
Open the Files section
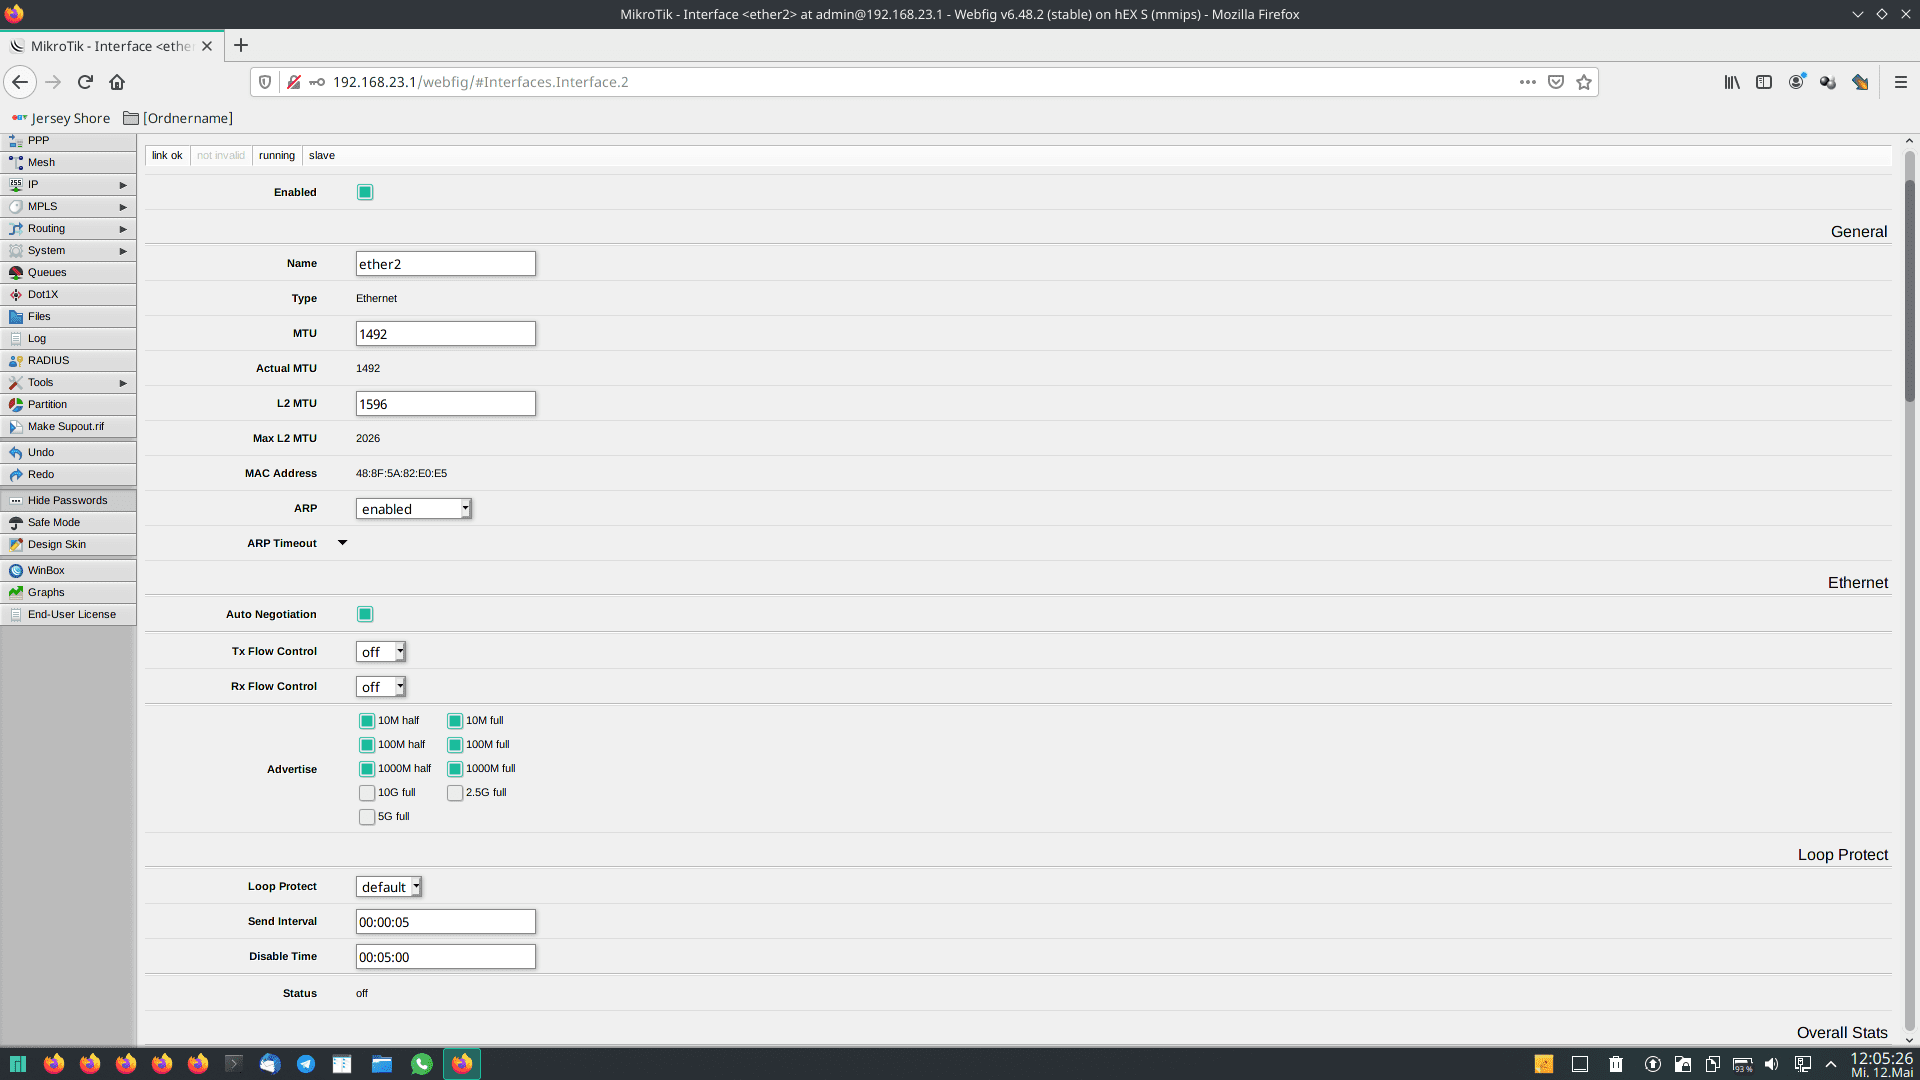click(x=68, y=317)
